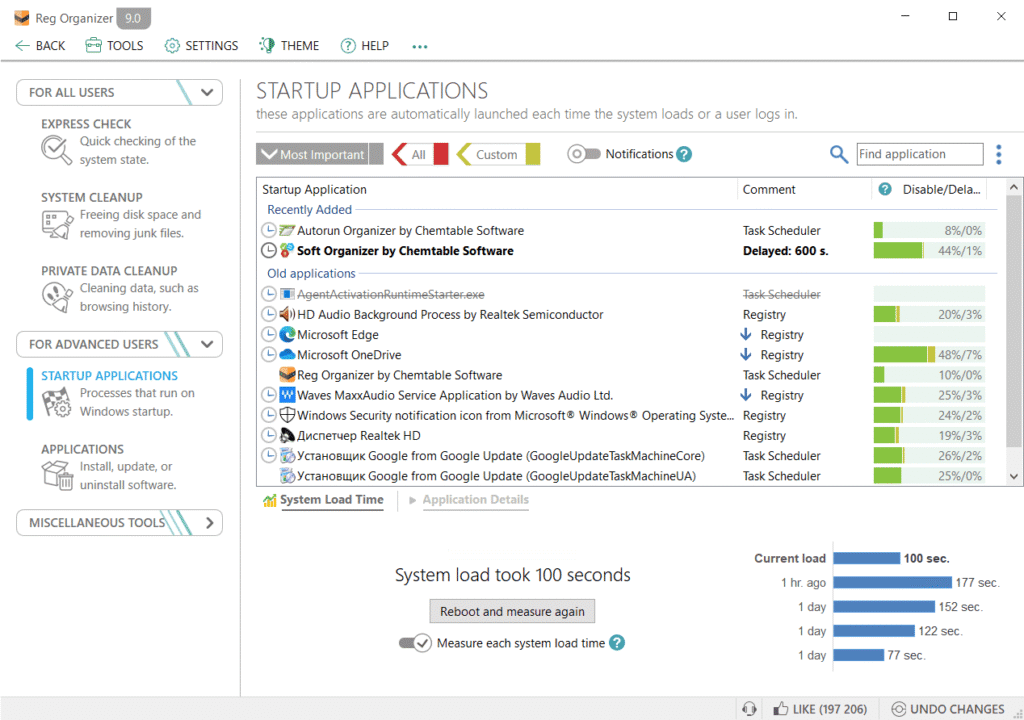Click the Waves MaxxAudio icon
Image resolution: width=1024 pixels, height=720 pixels.
tap(287, 395)
